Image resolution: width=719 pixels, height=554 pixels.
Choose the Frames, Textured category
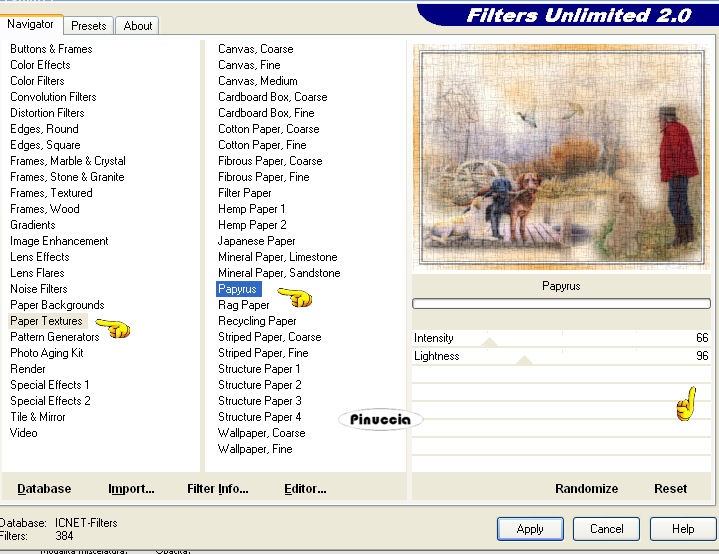pos(51,193)
